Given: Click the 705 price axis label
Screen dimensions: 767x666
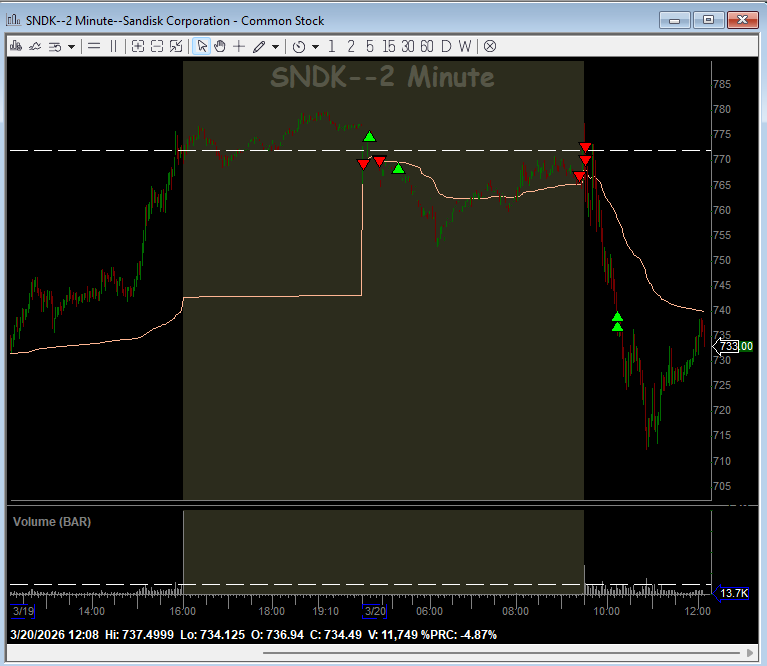Looking at the screenshot, I should tap(722, 486).
